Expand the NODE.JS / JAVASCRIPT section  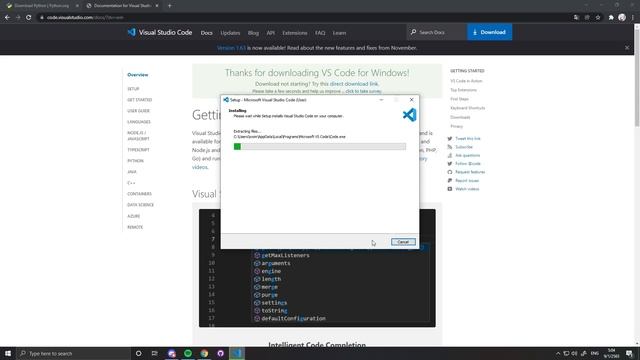138,136
